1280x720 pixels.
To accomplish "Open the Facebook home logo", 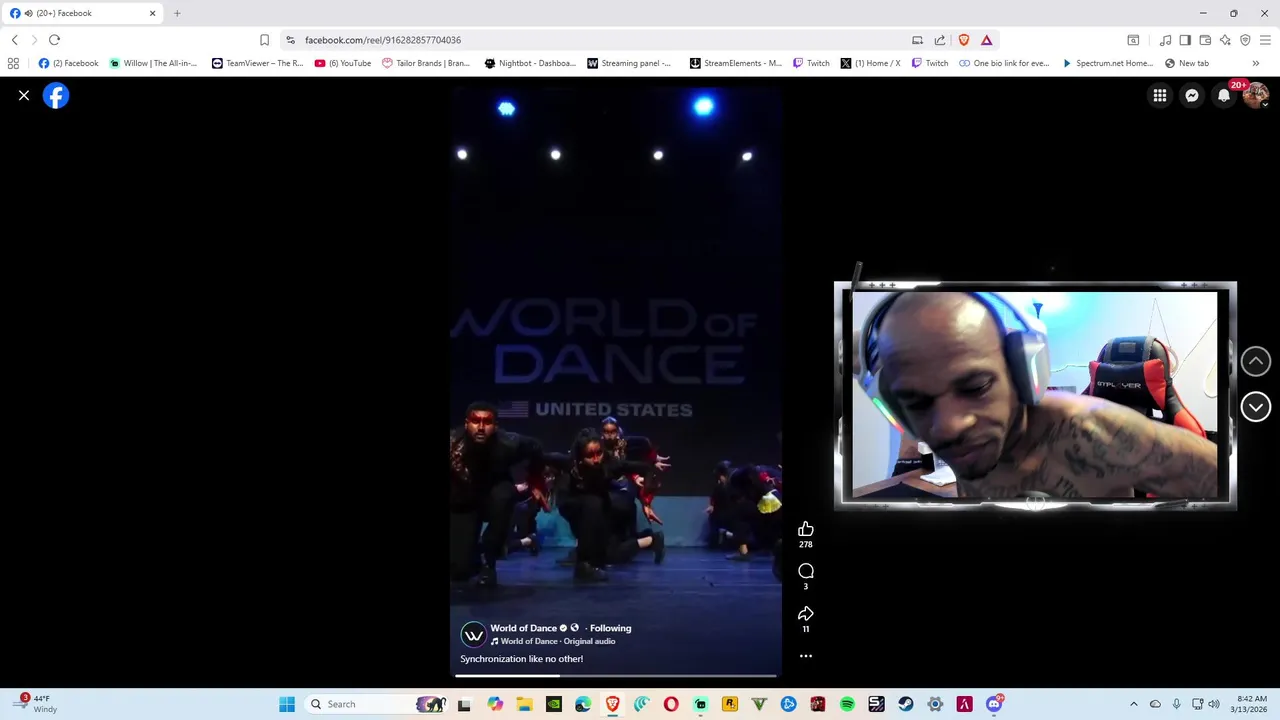I will 56,95.
